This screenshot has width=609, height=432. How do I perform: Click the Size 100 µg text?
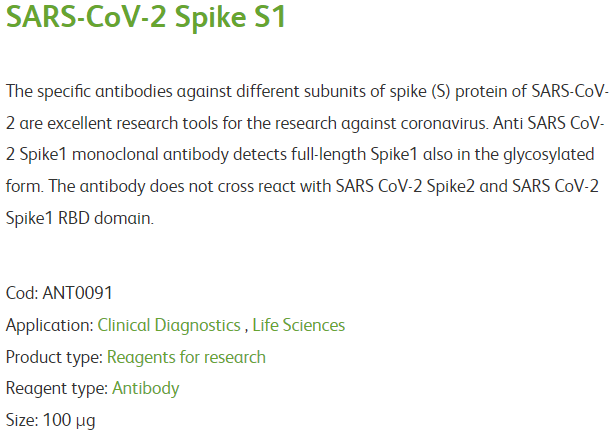coord(50,421)
